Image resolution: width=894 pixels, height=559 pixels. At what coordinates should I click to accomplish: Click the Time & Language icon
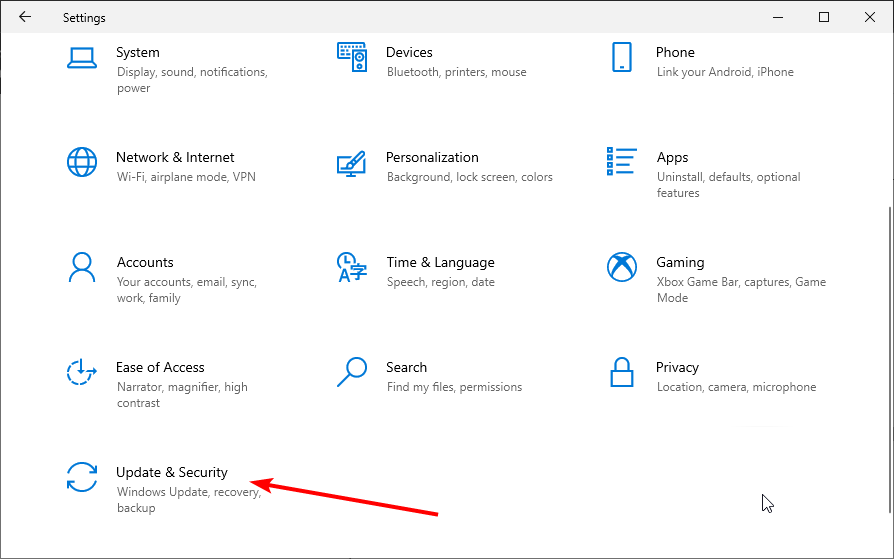tap(352, 267)
